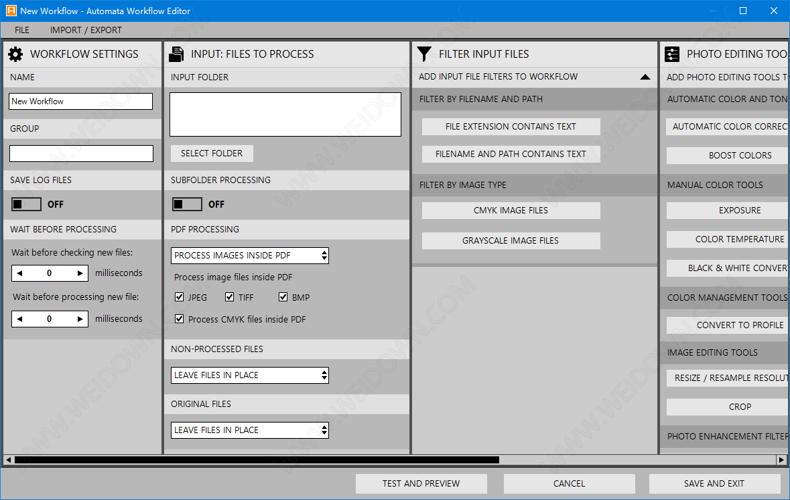Image resolution: width=790 pixels, height=500 pixels.
Task: Click the Workflow Settings gear icon
Action: coord(16,54)
